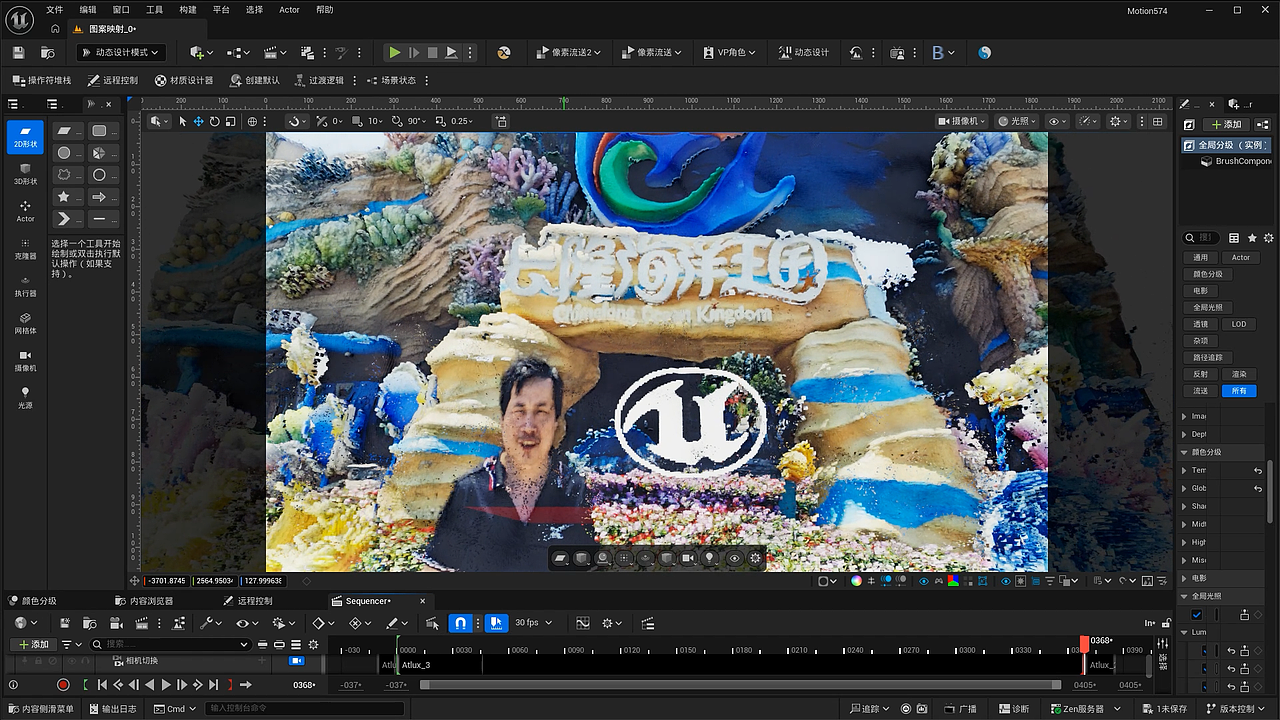Open the 输出日志 panel
1280x720 pixels.
(x=113, y=709)
